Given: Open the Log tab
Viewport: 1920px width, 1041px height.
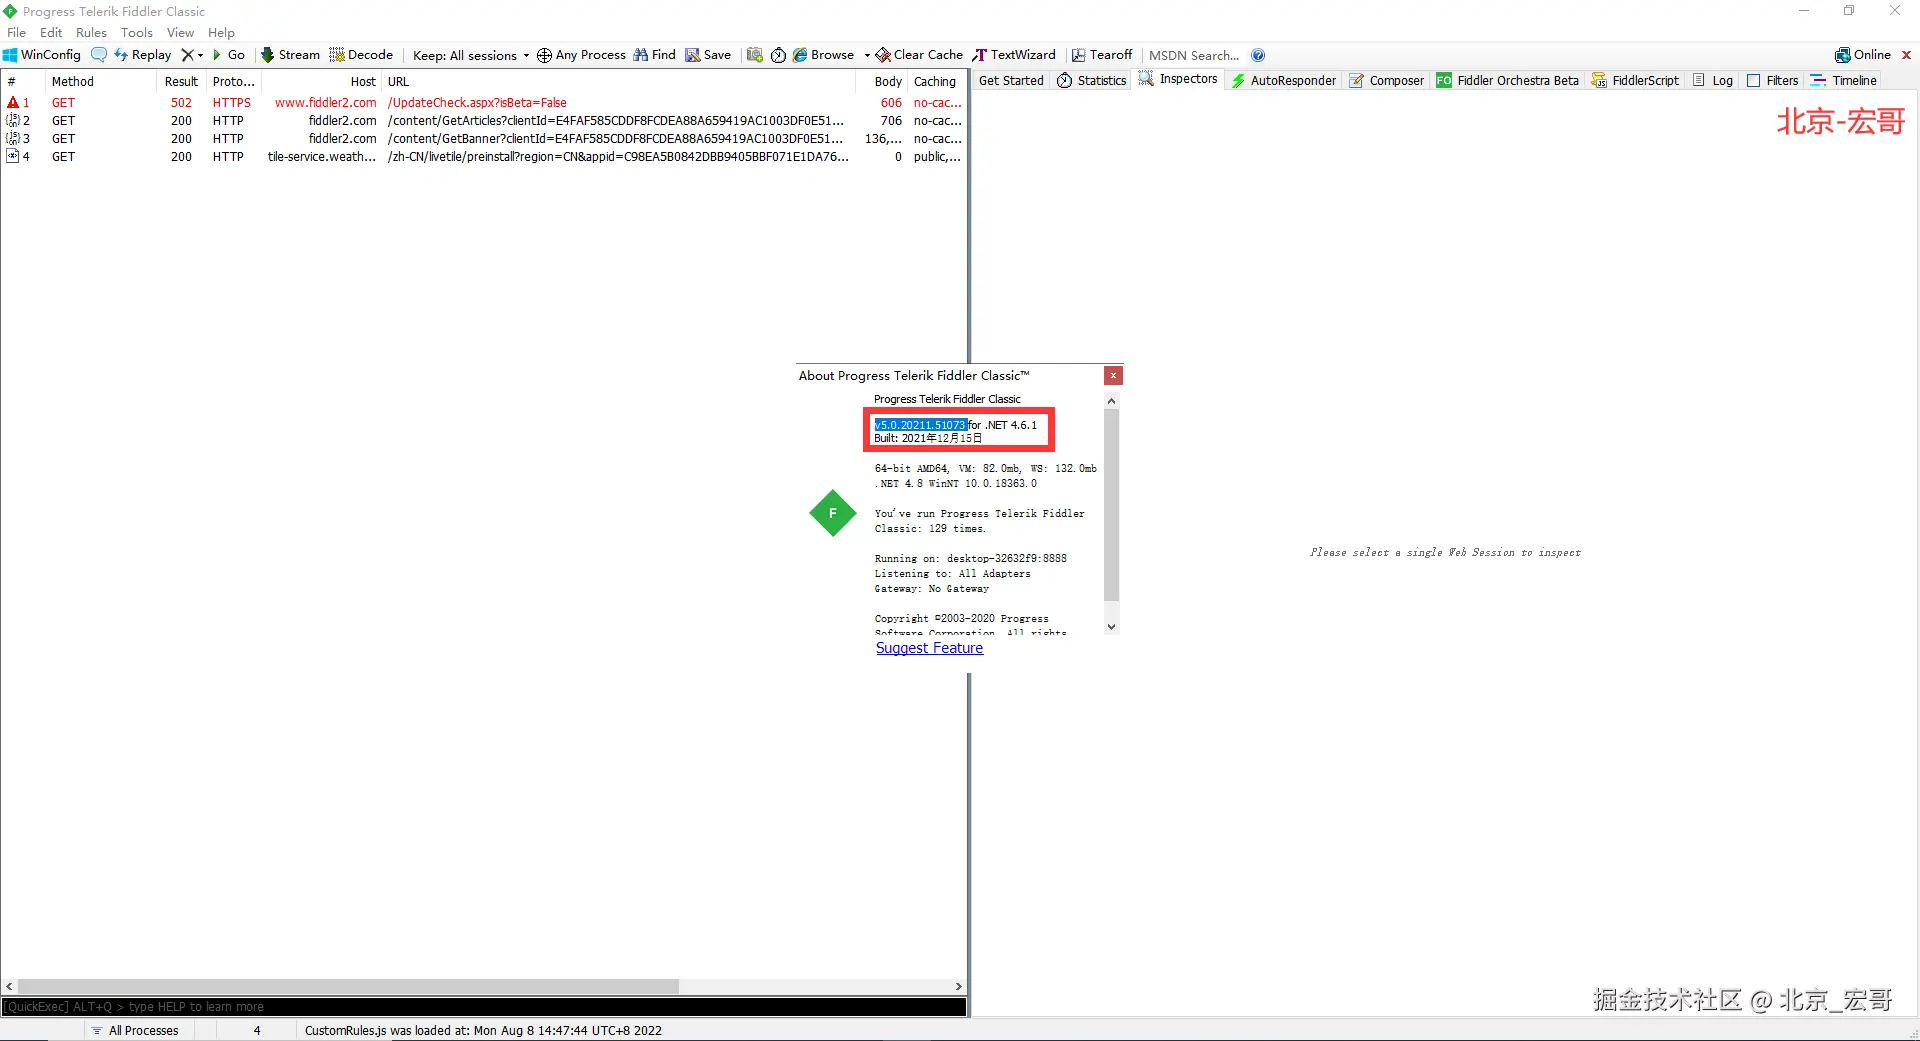Looking at the screenshot, I should click(x=1713, y=80).
